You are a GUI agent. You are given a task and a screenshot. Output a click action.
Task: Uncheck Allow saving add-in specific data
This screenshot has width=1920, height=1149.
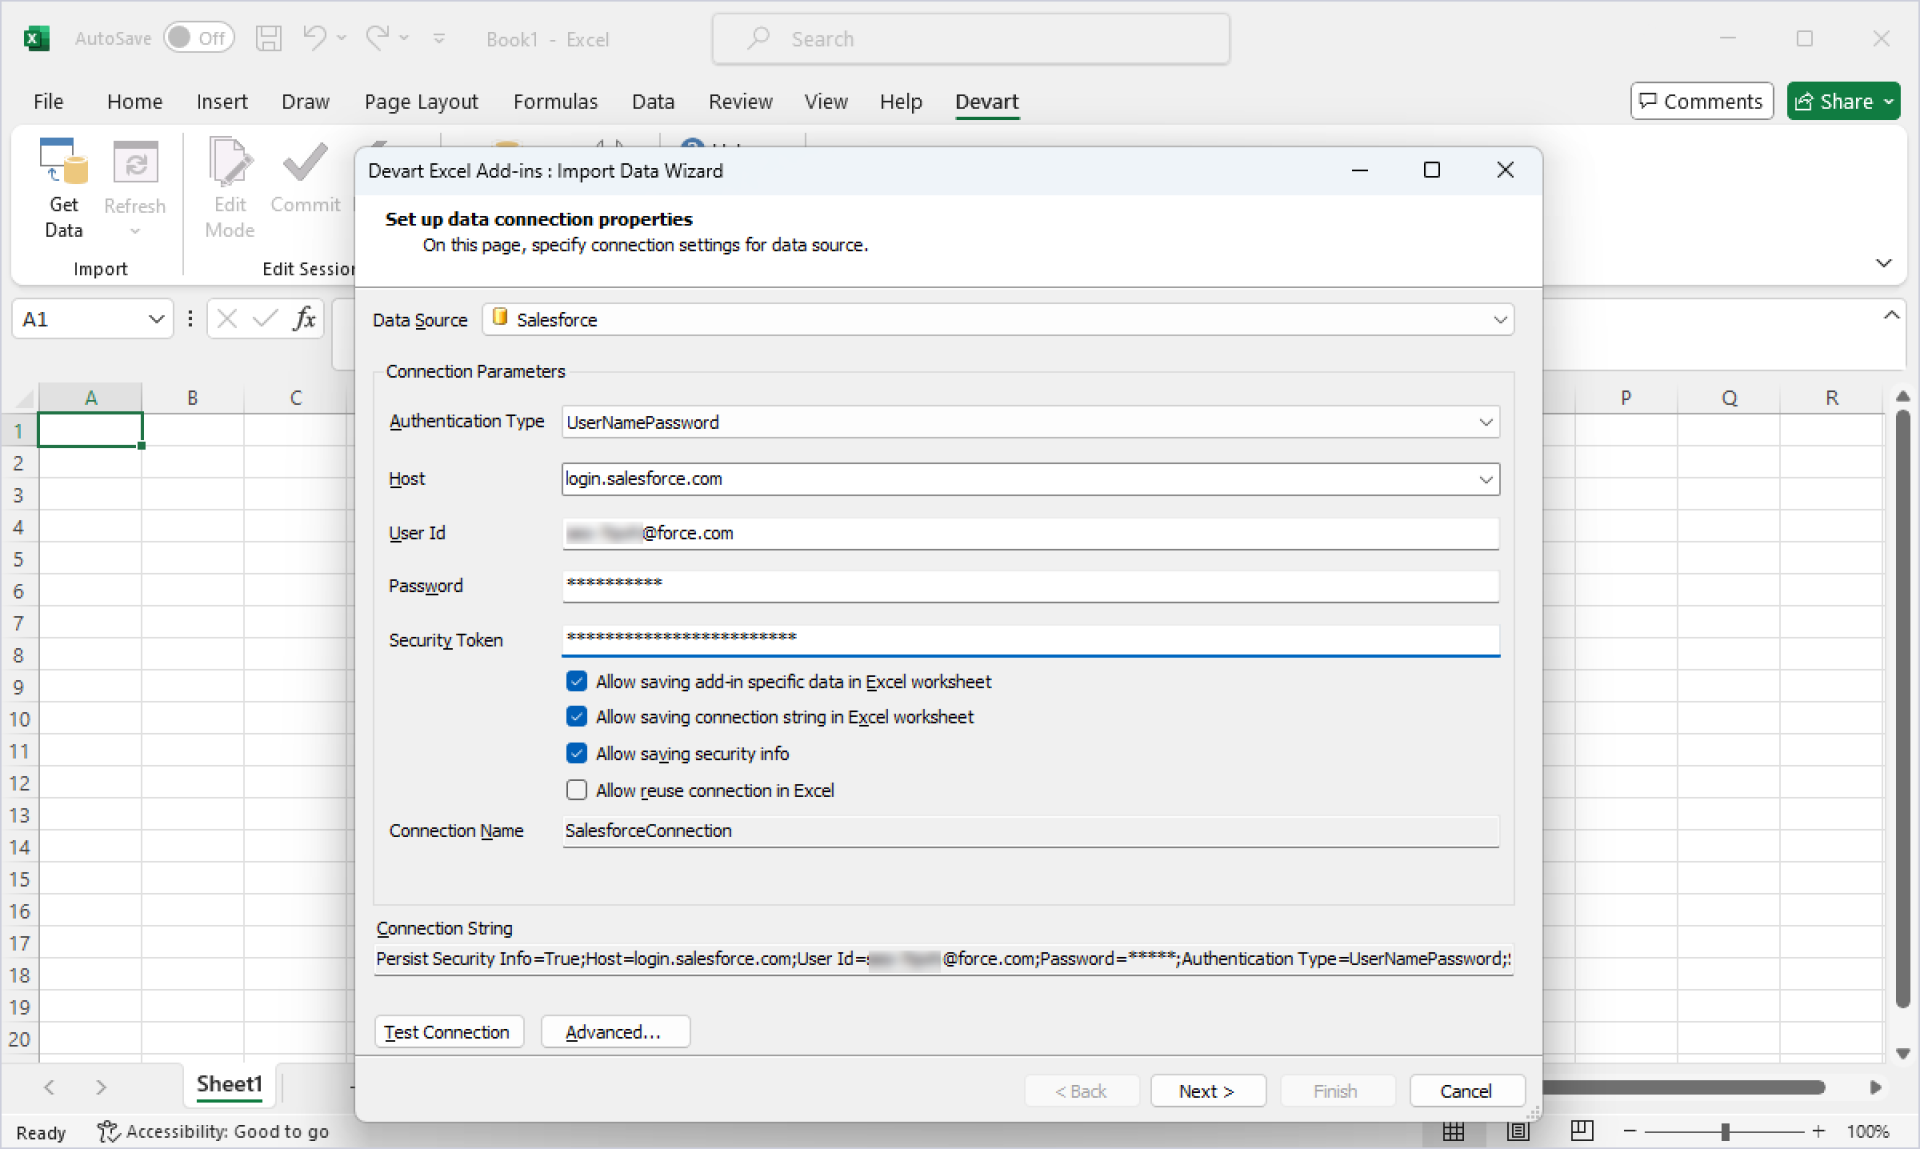pyautogui.click(x=577, y=681)
